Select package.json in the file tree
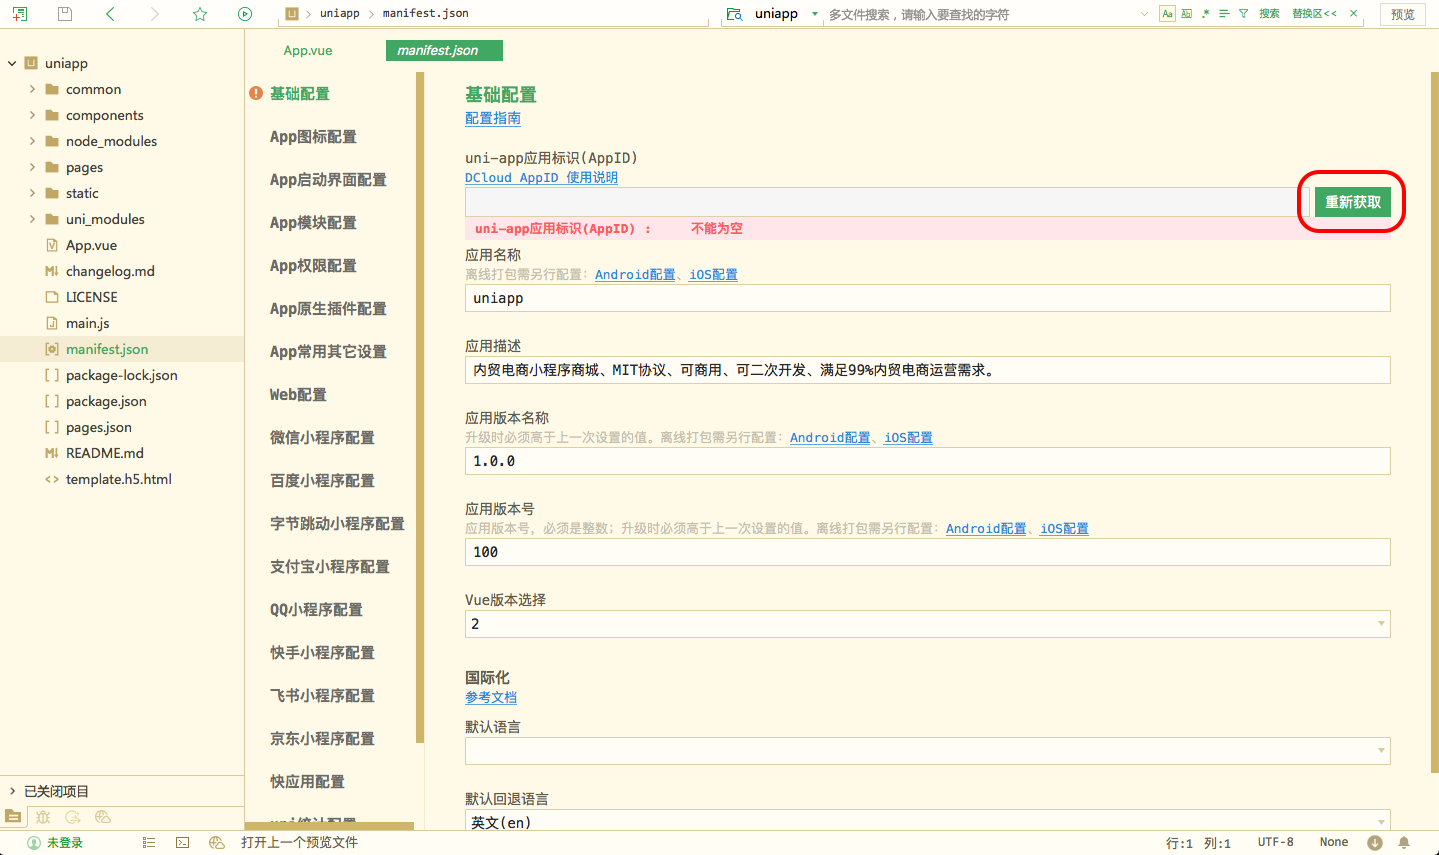The image size is (1439, 855). [x=106, y=401]
